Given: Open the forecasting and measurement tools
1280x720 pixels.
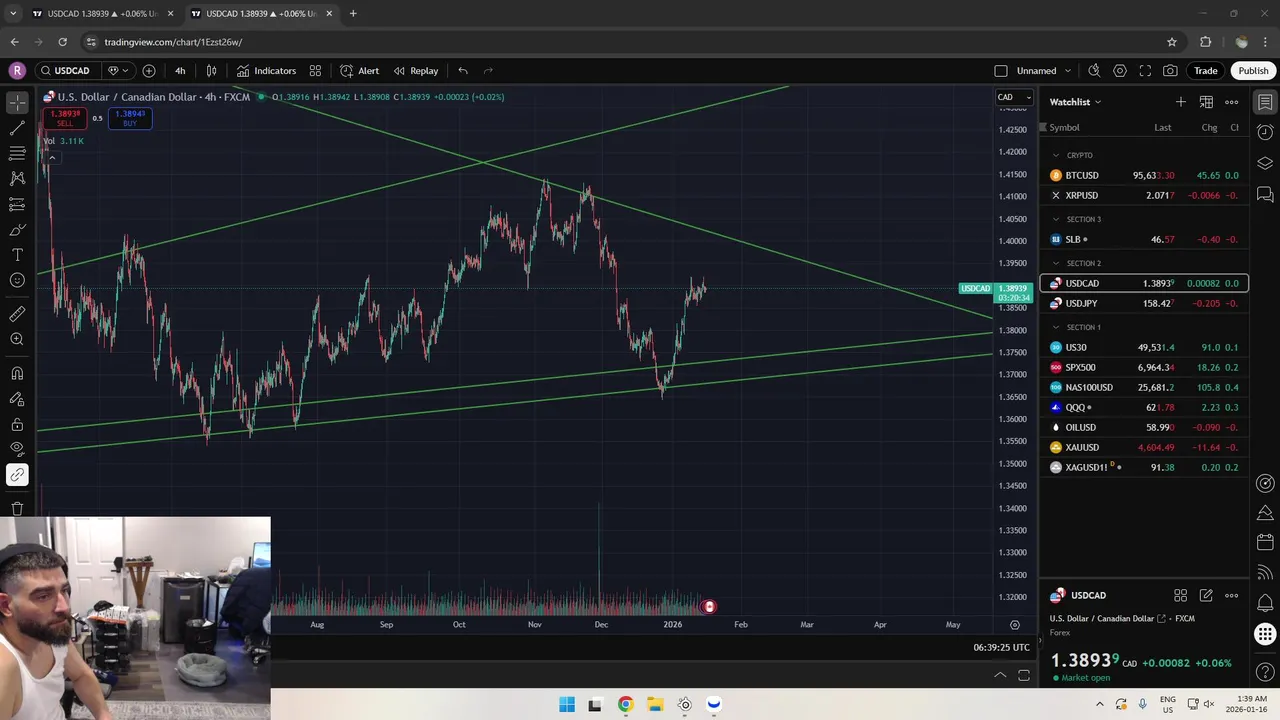Looking at the screenshot, I should coord(17,204).
